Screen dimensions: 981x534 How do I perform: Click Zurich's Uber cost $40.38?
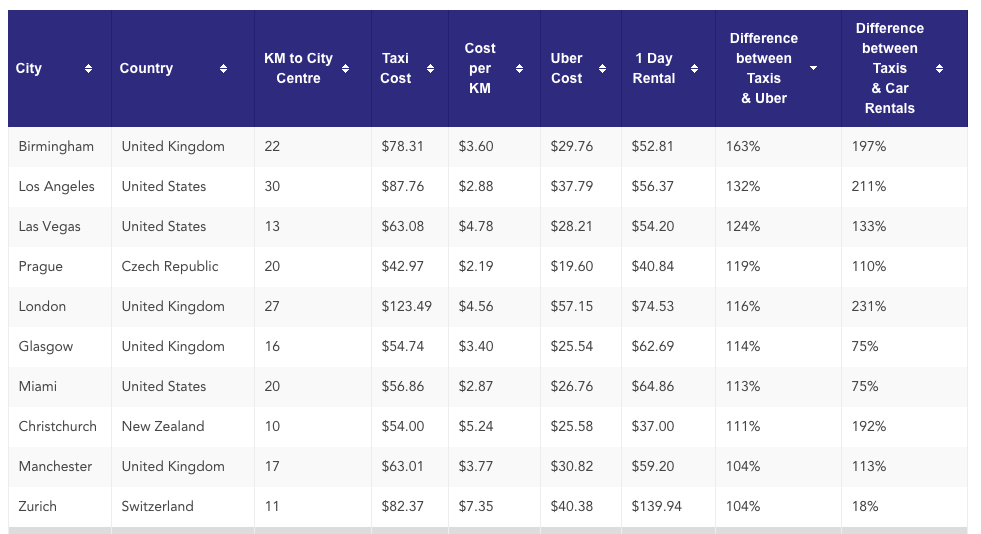coord(572,506)
